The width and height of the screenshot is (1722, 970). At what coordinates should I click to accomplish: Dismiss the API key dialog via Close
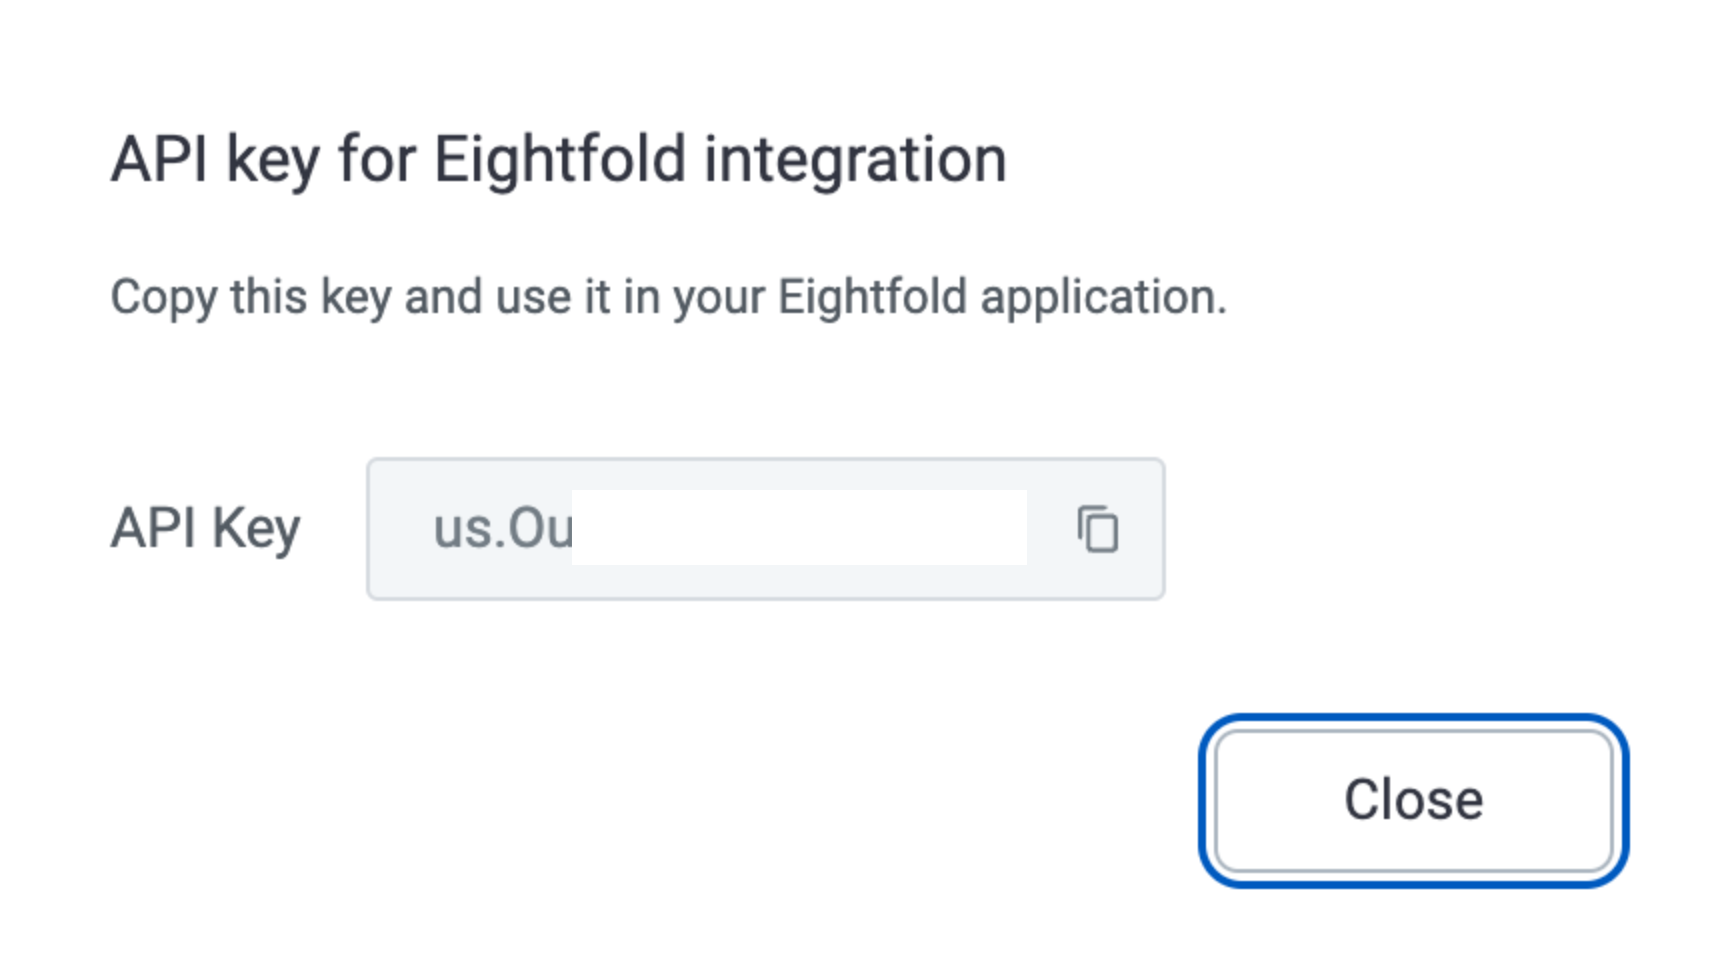pyautogui.click(x=1413, y=800)
